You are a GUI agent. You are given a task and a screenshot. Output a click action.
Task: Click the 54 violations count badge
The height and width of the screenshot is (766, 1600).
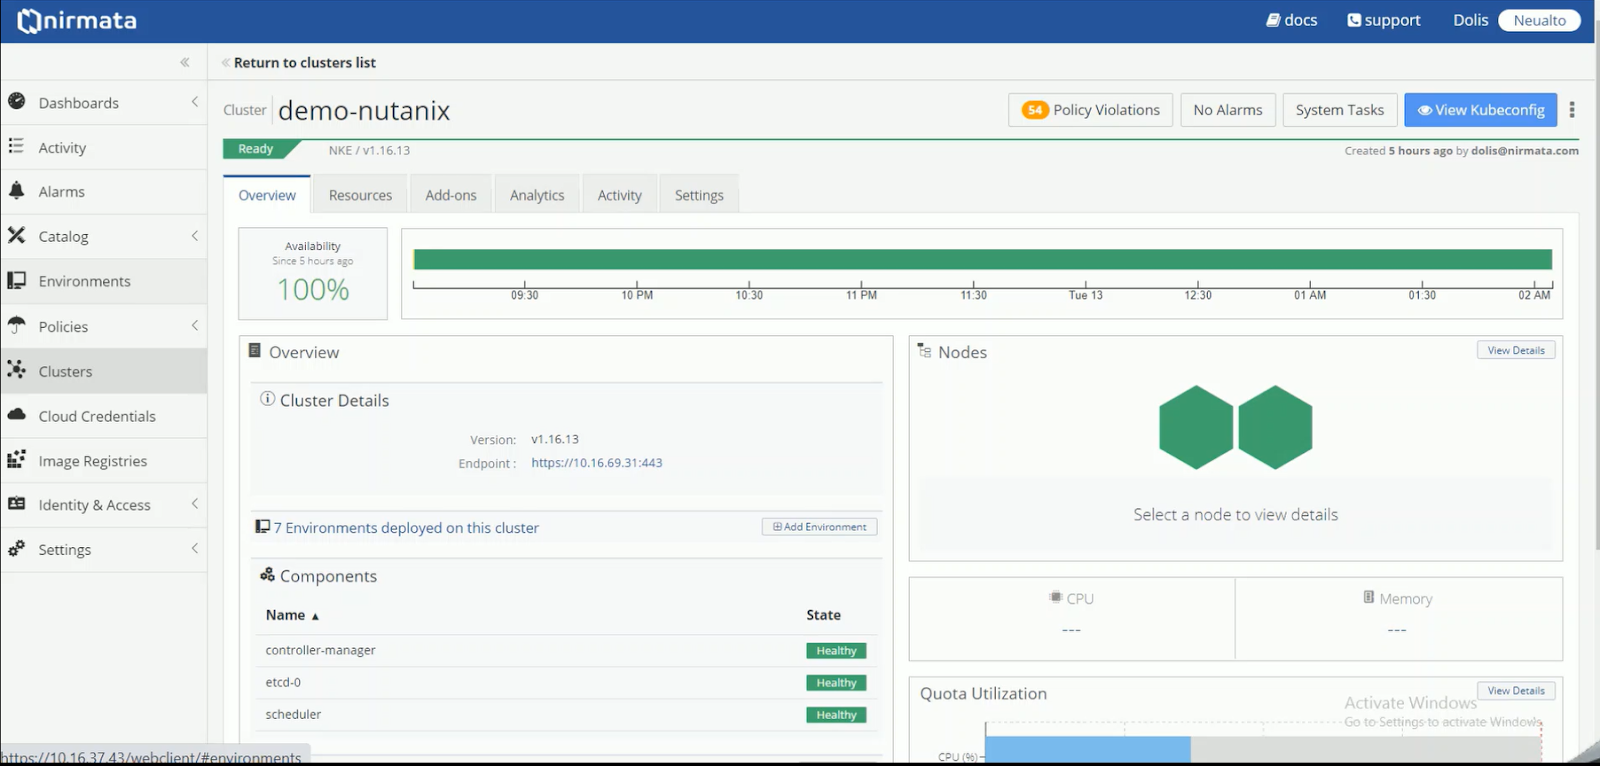coord(1035,110)
